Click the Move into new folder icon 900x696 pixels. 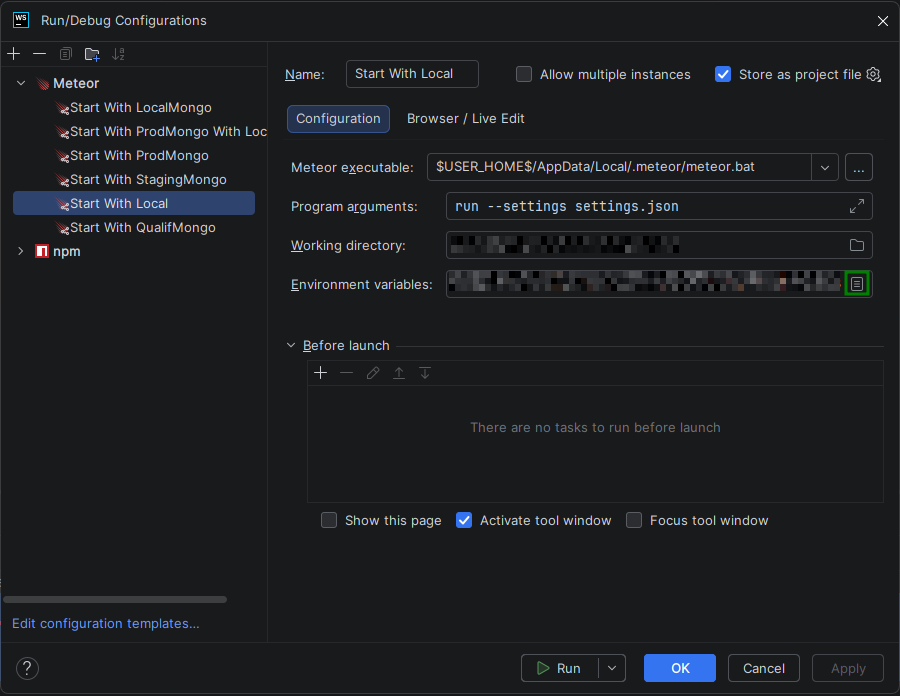pos(92,54)
